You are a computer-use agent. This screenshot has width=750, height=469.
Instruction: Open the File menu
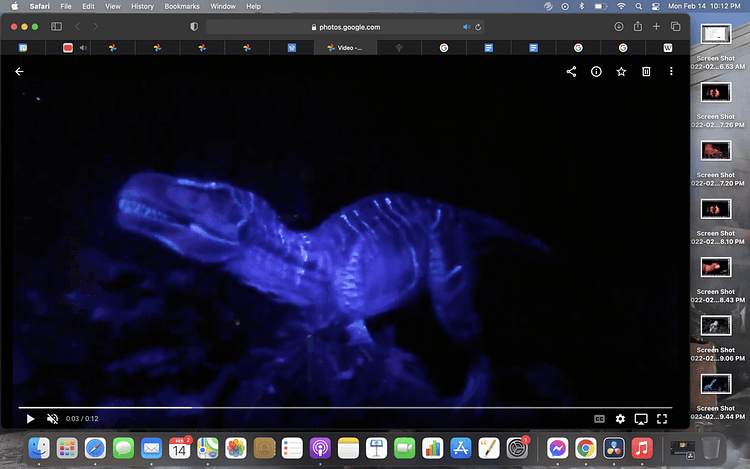66,6
